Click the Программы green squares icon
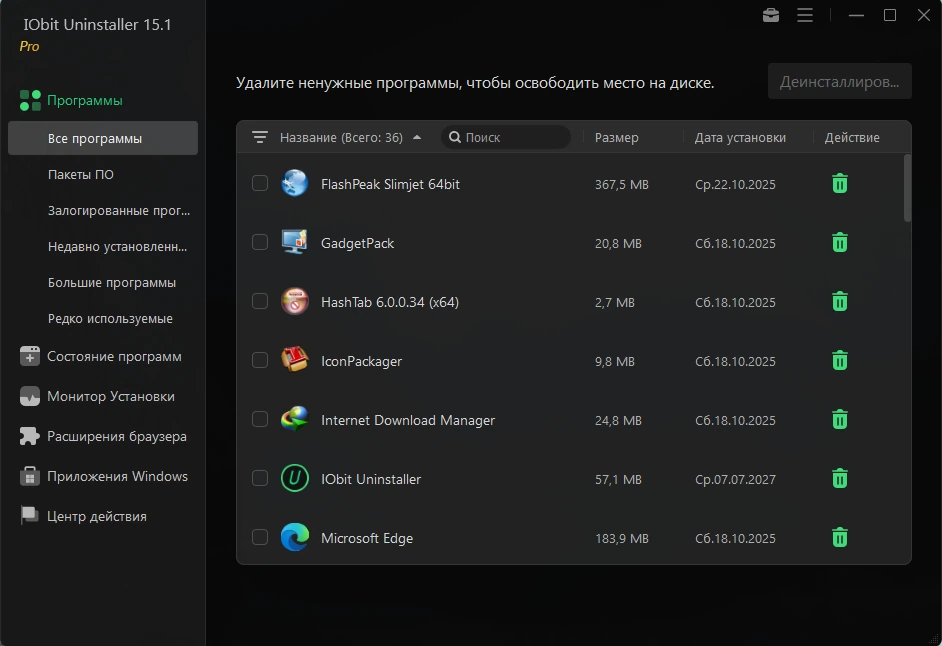Viewport: 942px width, 646px height. point(30,100)
